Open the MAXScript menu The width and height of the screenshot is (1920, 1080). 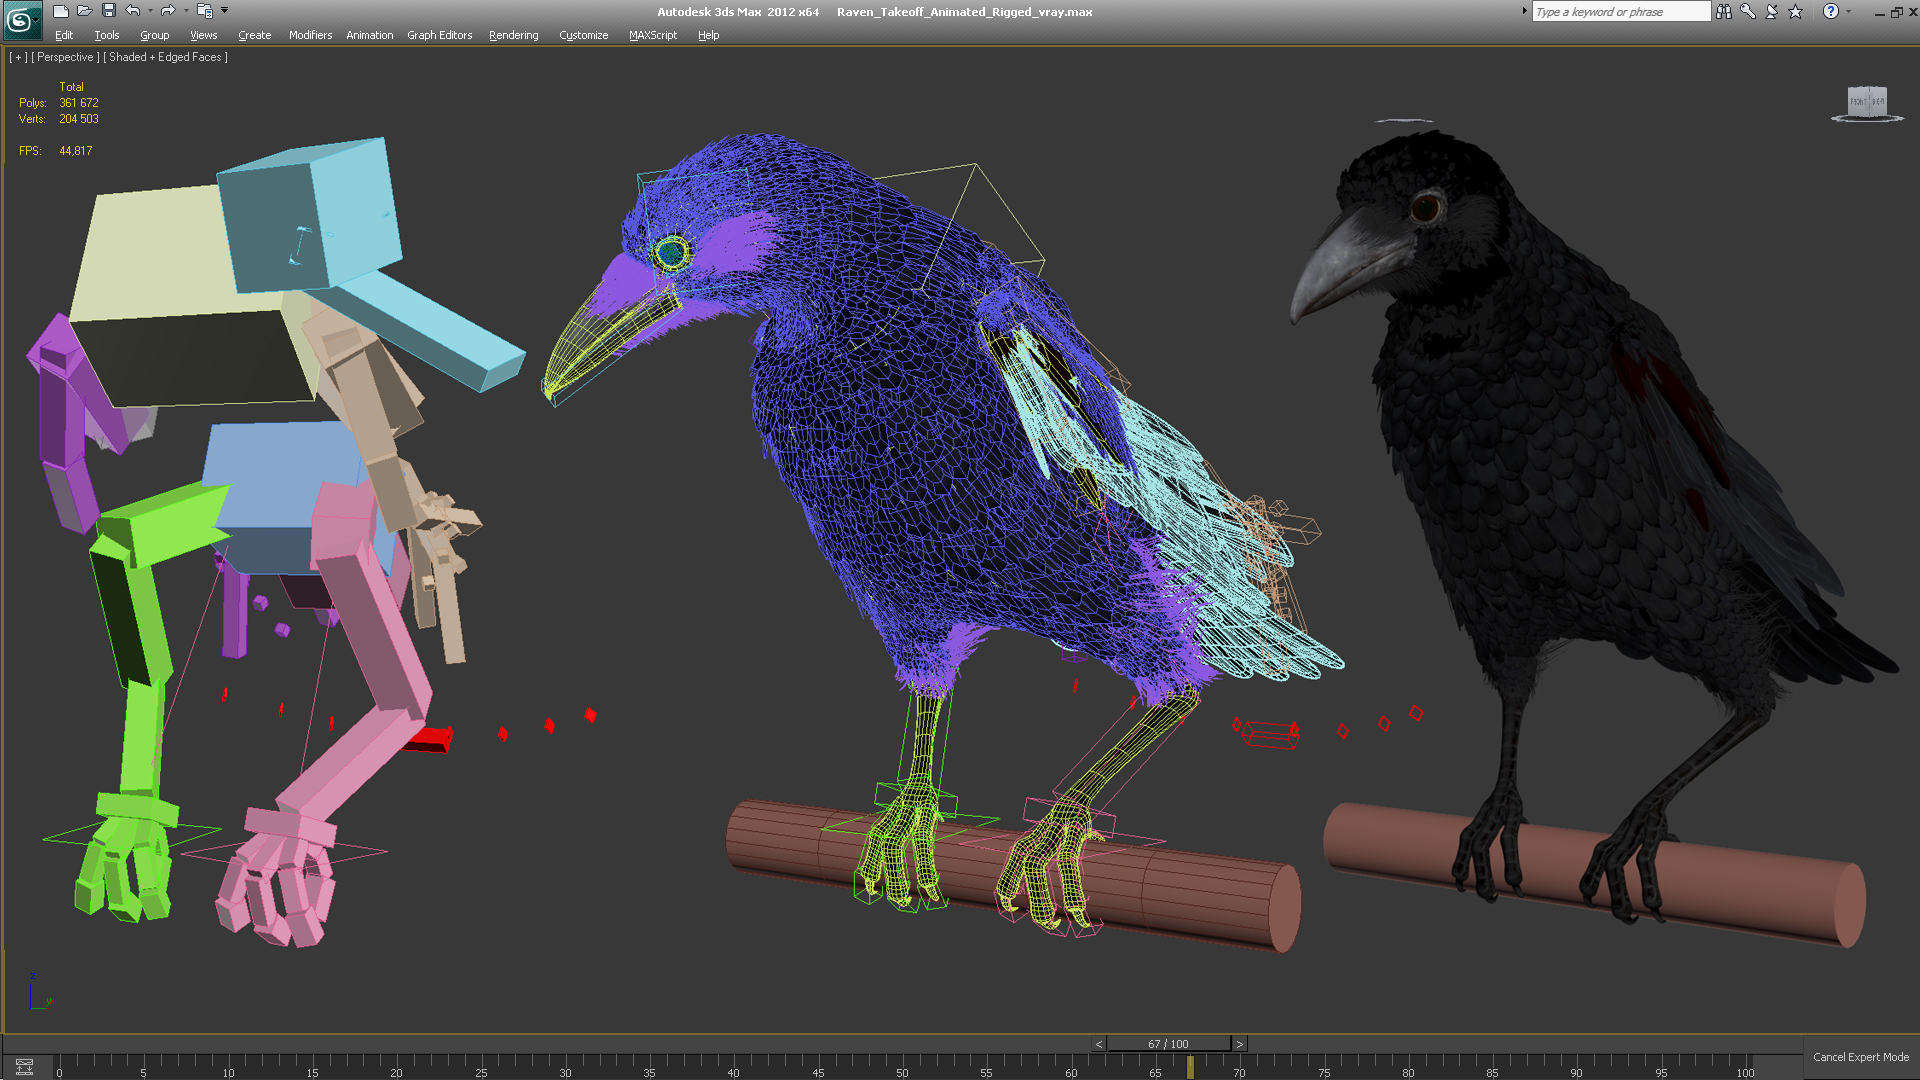pos(652,35)
